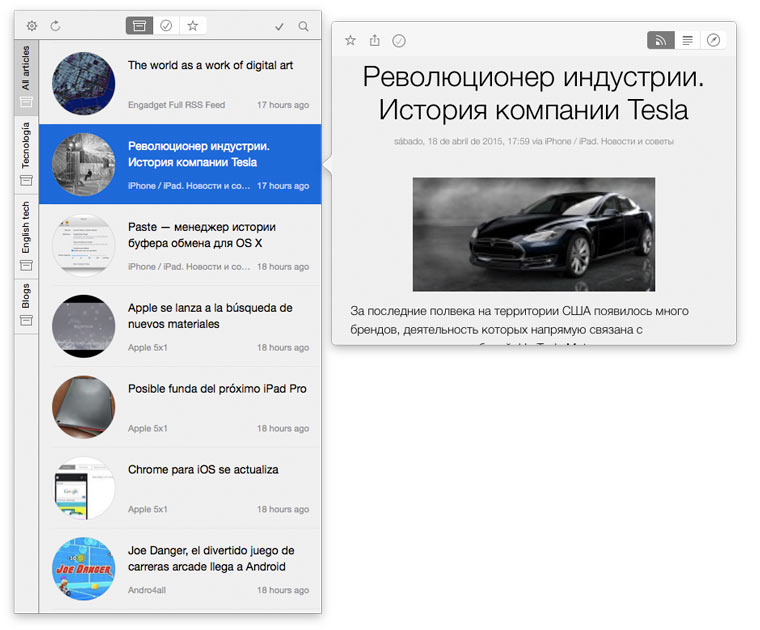
Task: Click iPad Pro case thumbnail
Action: click(84, 407)
